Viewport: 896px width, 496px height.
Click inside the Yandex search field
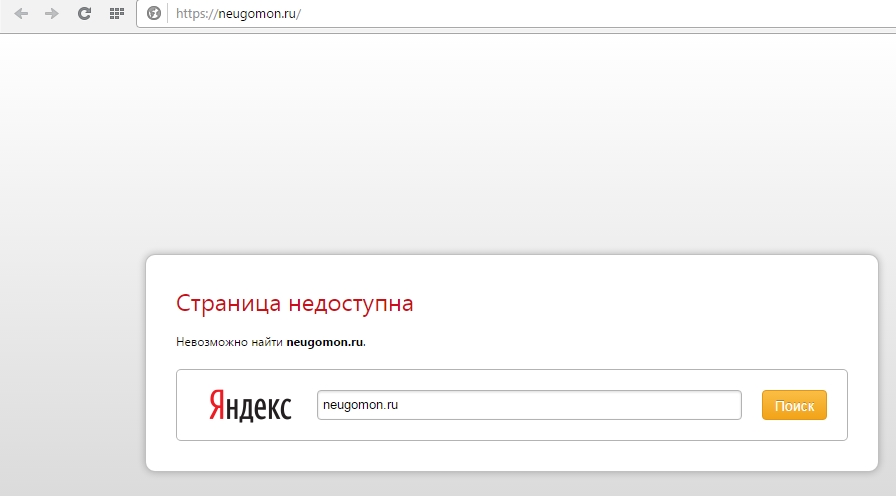529,405
